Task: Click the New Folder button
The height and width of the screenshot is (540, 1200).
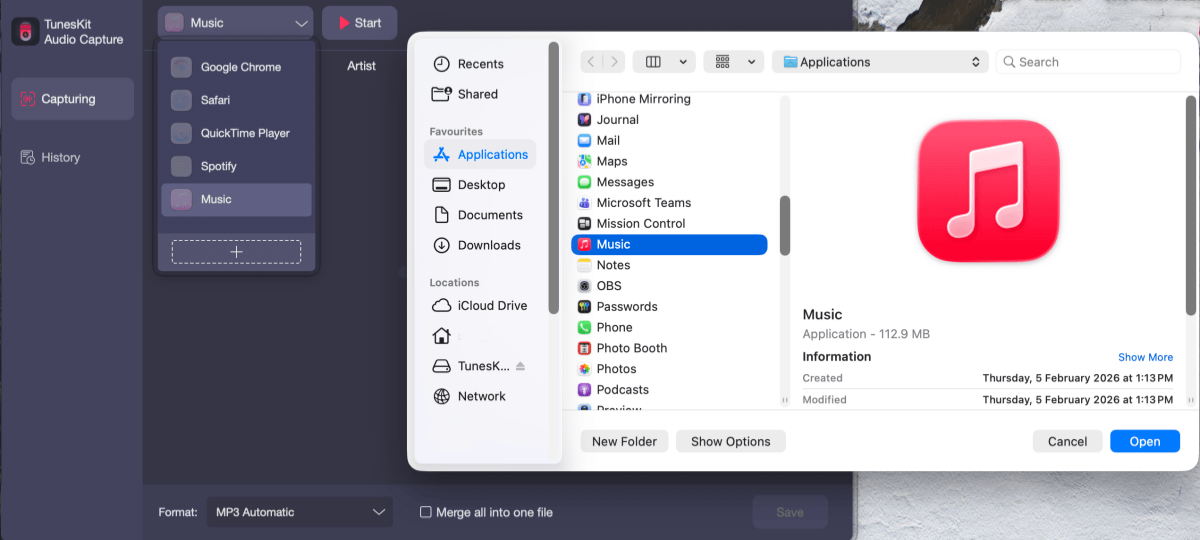Action: coord(624,441)
